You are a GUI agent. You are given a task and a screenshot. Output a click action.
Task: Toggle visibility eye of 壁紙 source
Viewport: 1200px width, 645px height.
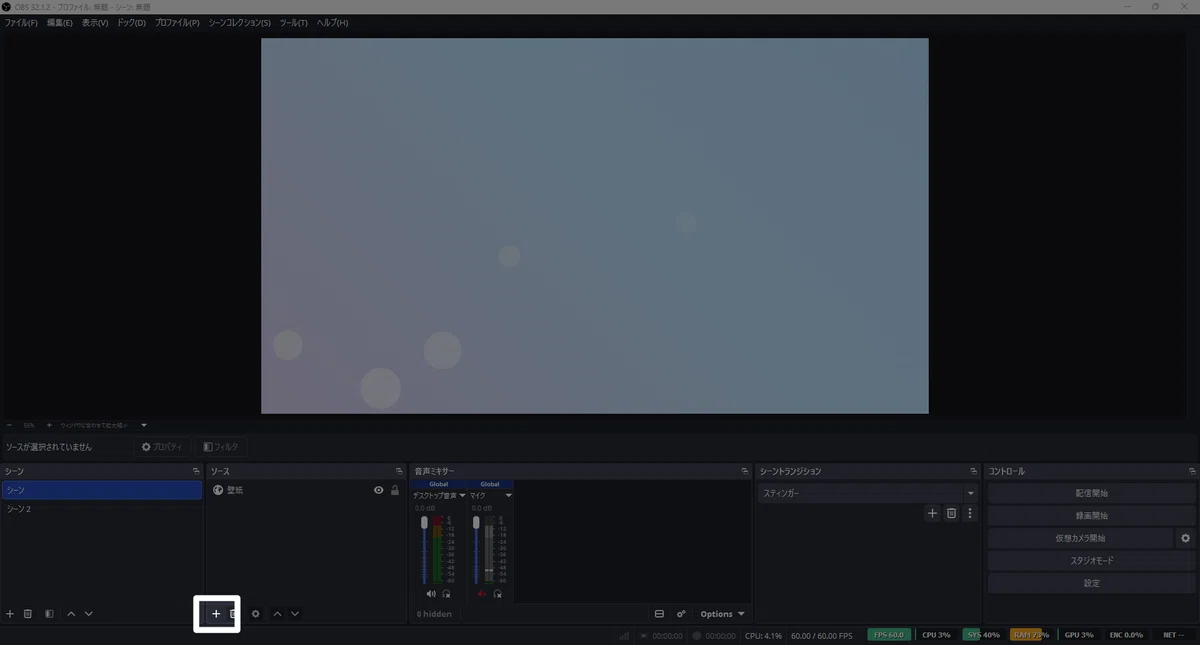click(379, 490)
